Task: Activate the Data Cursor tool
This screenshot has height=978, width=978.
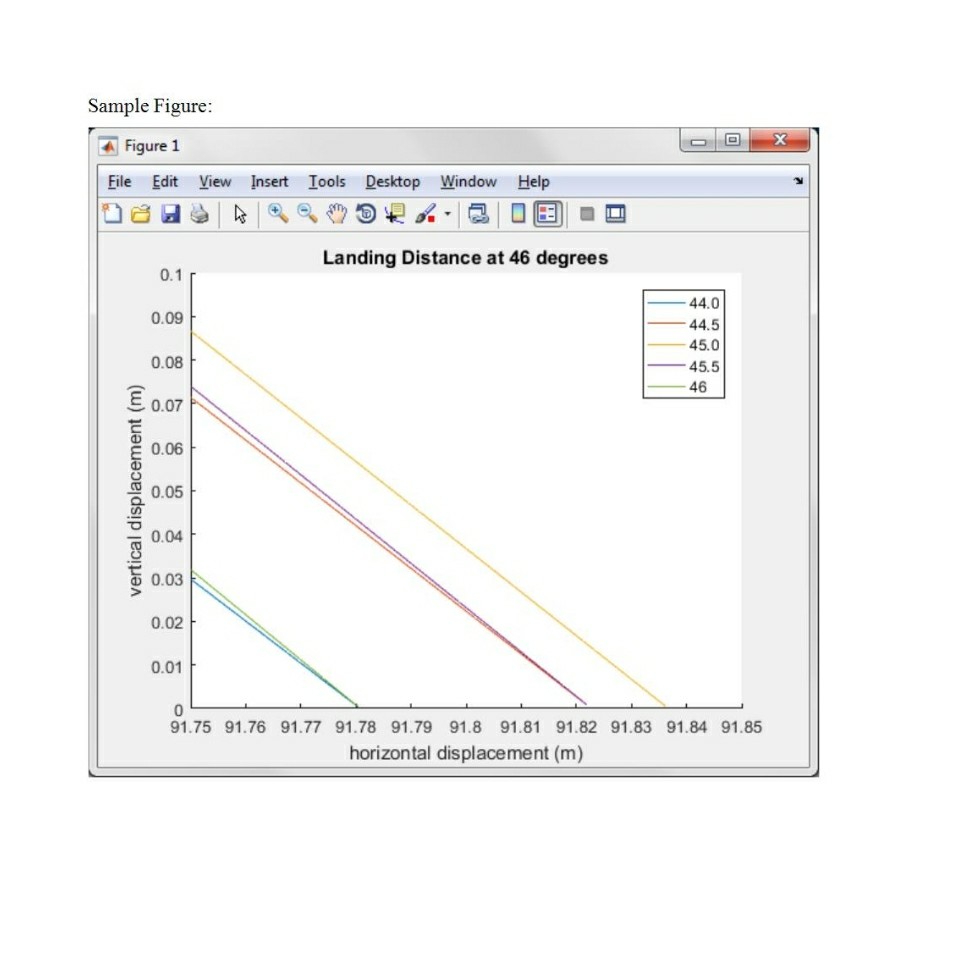Action: [x=396, y=213]
